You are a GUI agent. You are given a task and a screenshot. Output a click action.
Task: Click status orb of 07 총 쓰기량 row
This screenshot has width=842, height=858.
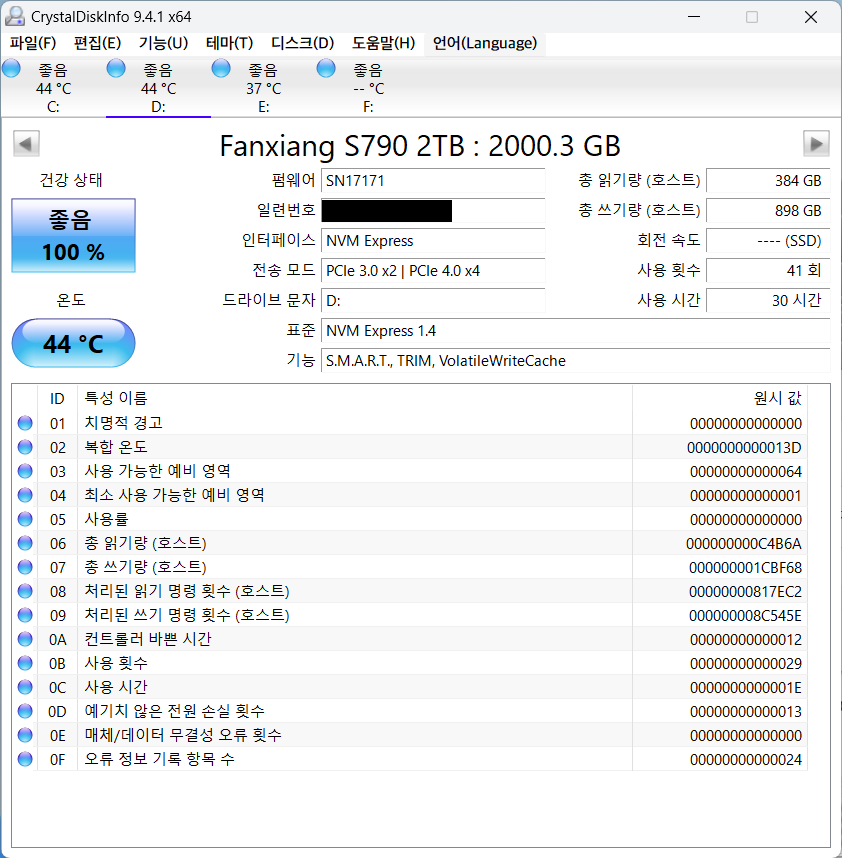tap(25, 567)
